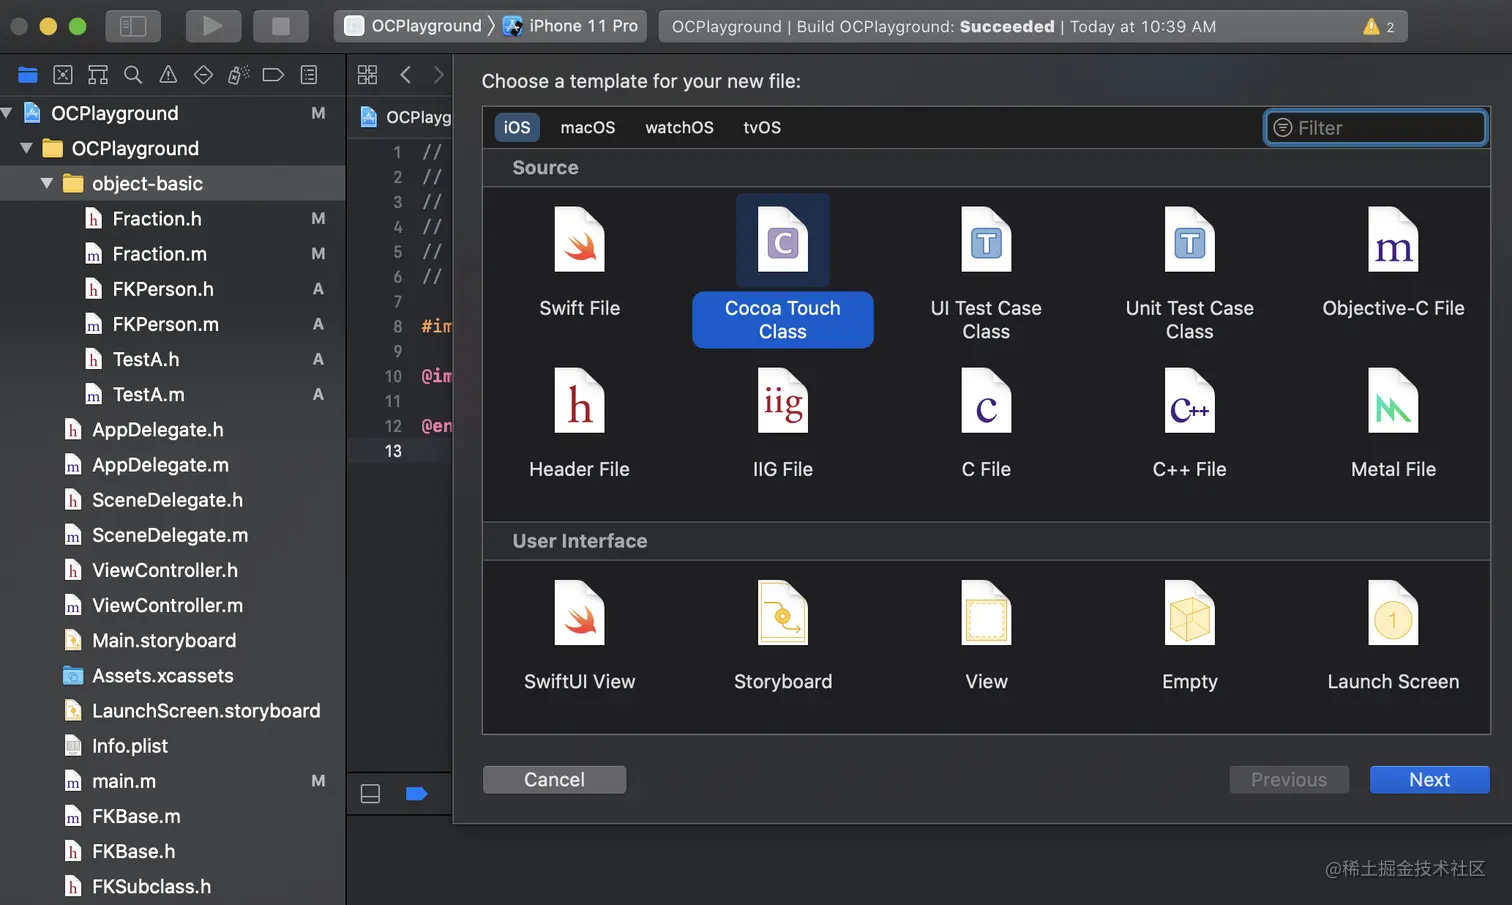Image resolution: width=1512 pixels, height=905 pixels.
Task: Choose the View interface template
Action: coord(986,635)
